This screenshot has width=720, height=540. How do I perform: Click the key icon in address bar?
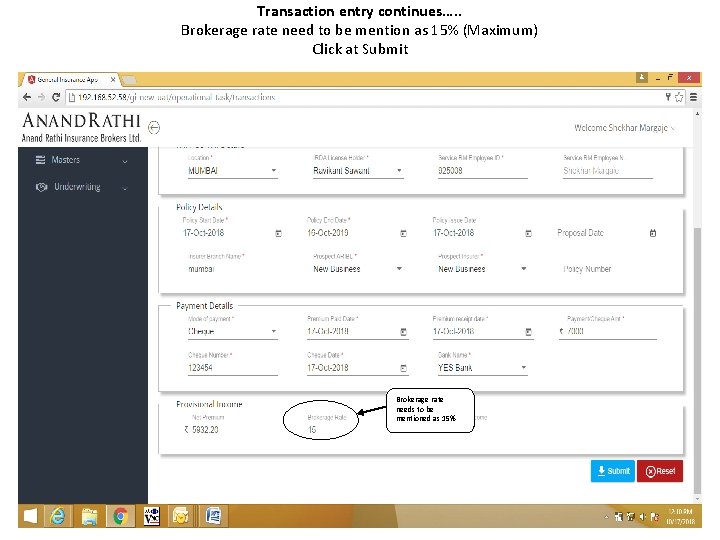[668, 97]
